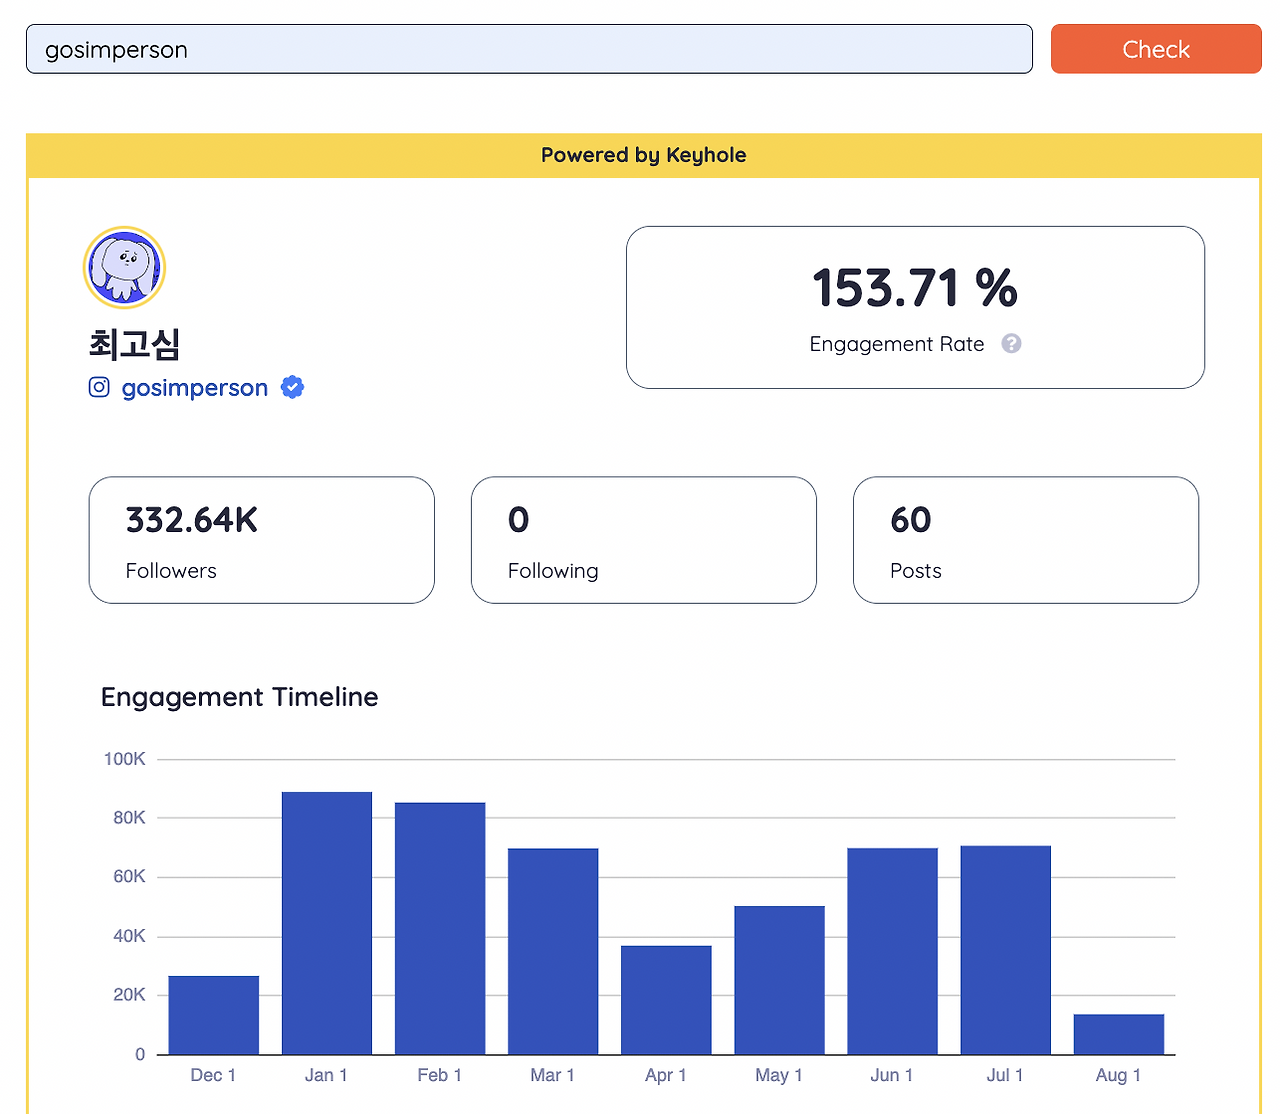The width and height of the screenshot is (1280, 1114).
Task: Click the Following count of 0
Action: pyautogui.click(x=518, y=520)
